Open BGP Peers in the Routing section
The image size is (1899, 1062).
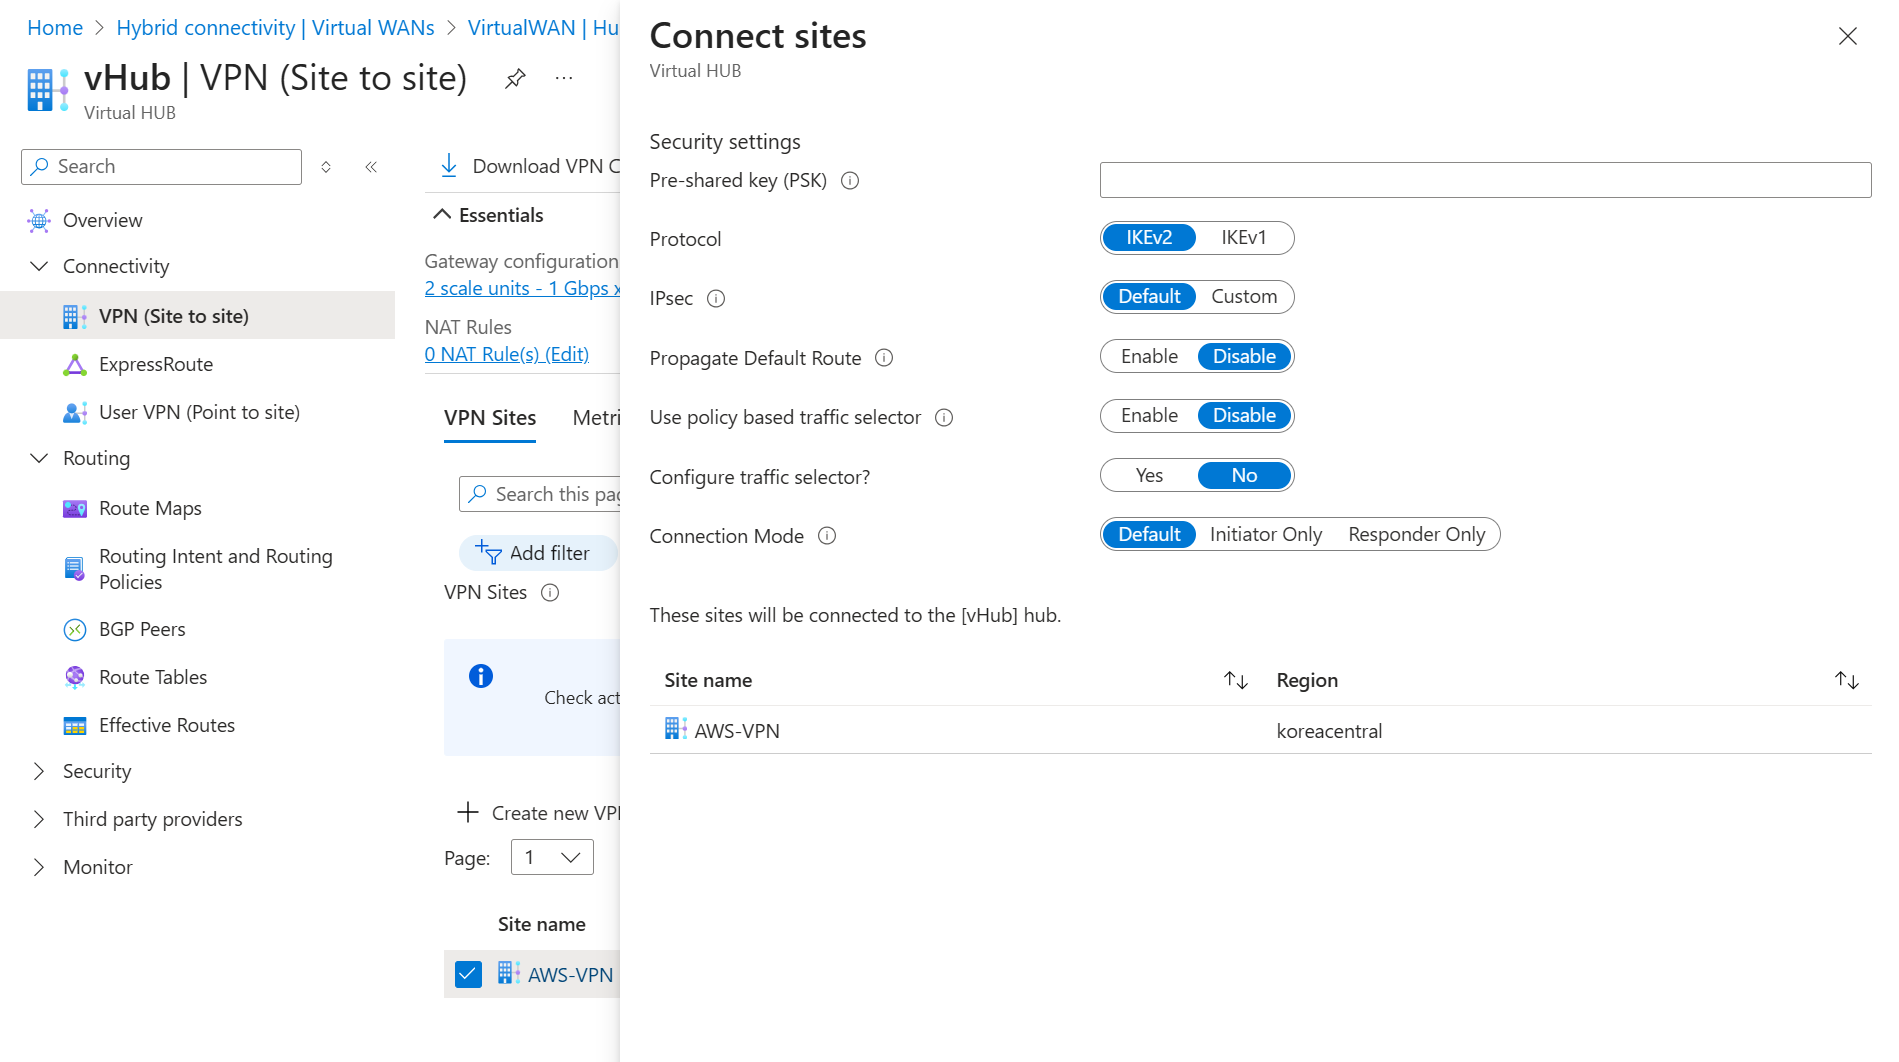point(142,630)
